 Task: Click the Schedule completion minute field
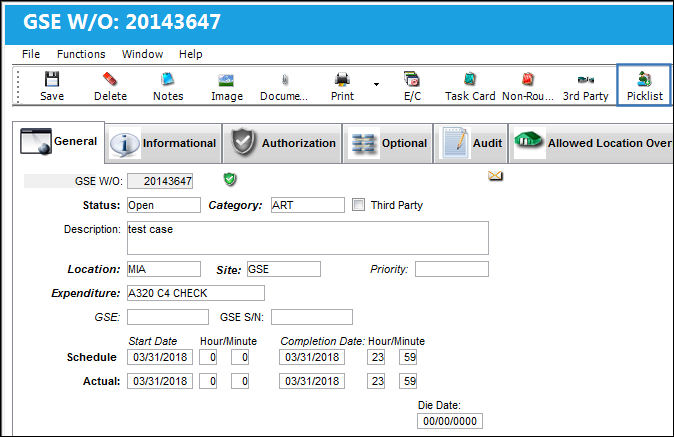pyautogui.click(x=408, y=357)
